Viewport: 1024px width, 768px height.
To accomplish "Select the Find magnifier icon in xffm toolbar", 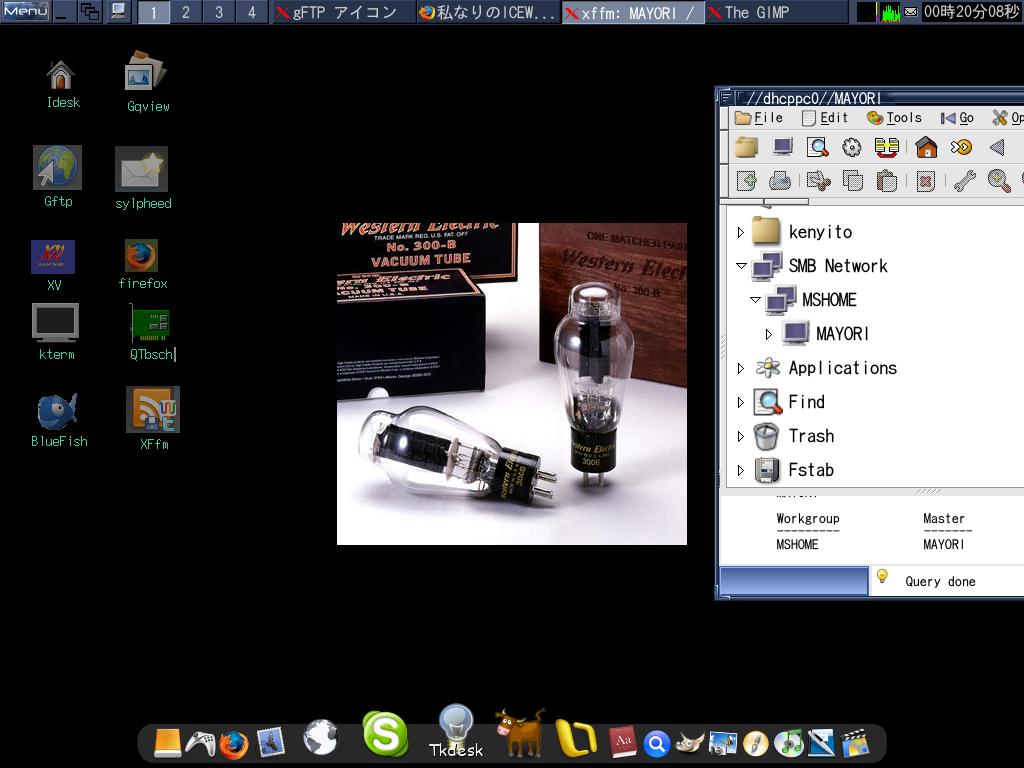I will coord(818,147).
